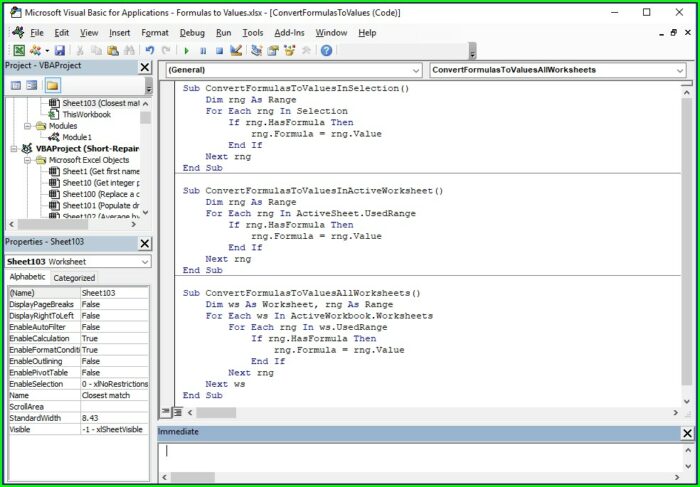Screen dimensions: 700x487
Task: Click Full Module View button at code bottom
Action: tap(177, 412)
